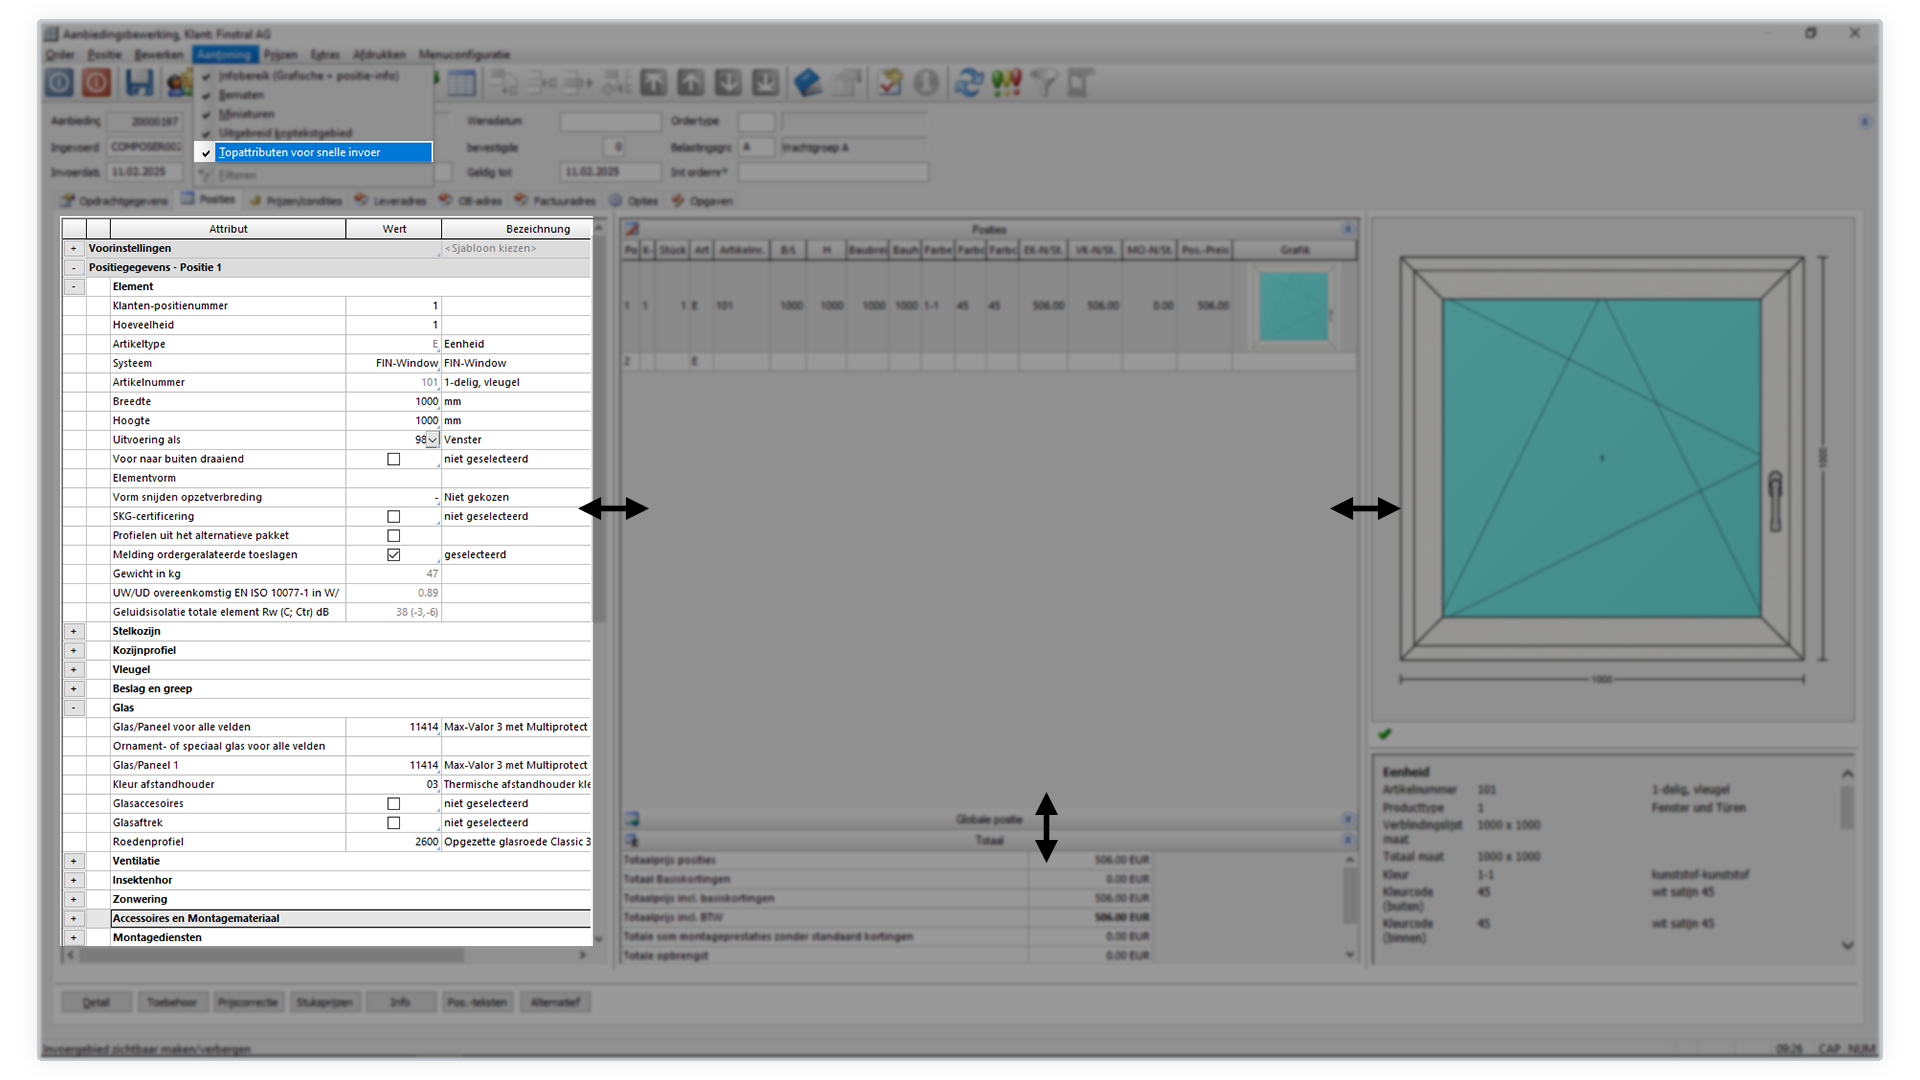The image size is (1920, 1080).
Task: Click the icon left of Totaal header
Action: coord(632,840)
